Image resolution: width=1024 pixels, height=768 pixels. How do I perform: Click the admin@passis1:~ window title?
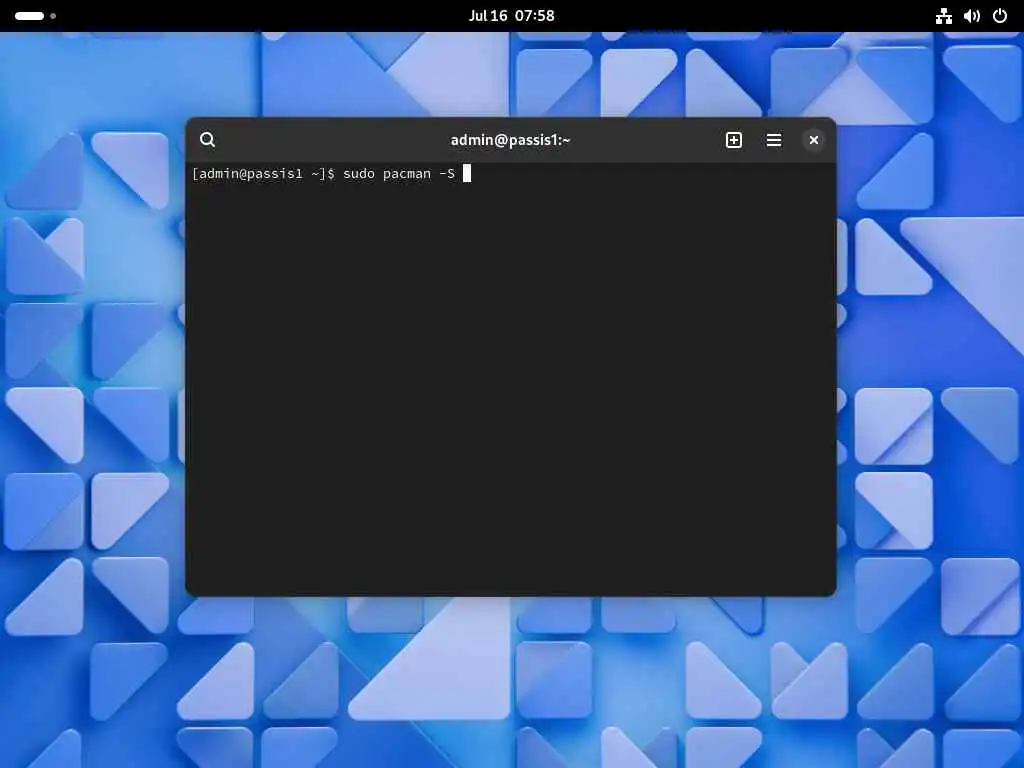(x=511, y=140)
